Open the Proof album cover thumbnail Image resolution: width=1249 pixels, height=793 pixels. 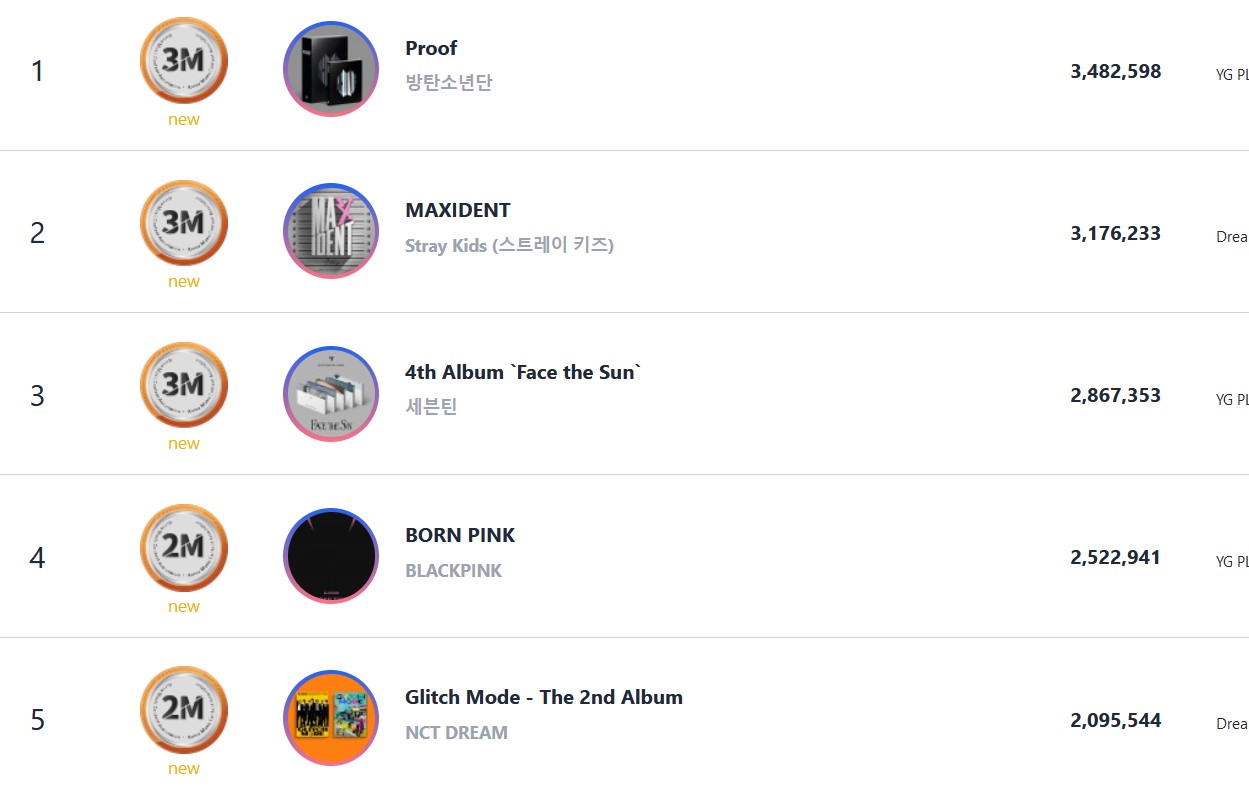pos(331,69)
